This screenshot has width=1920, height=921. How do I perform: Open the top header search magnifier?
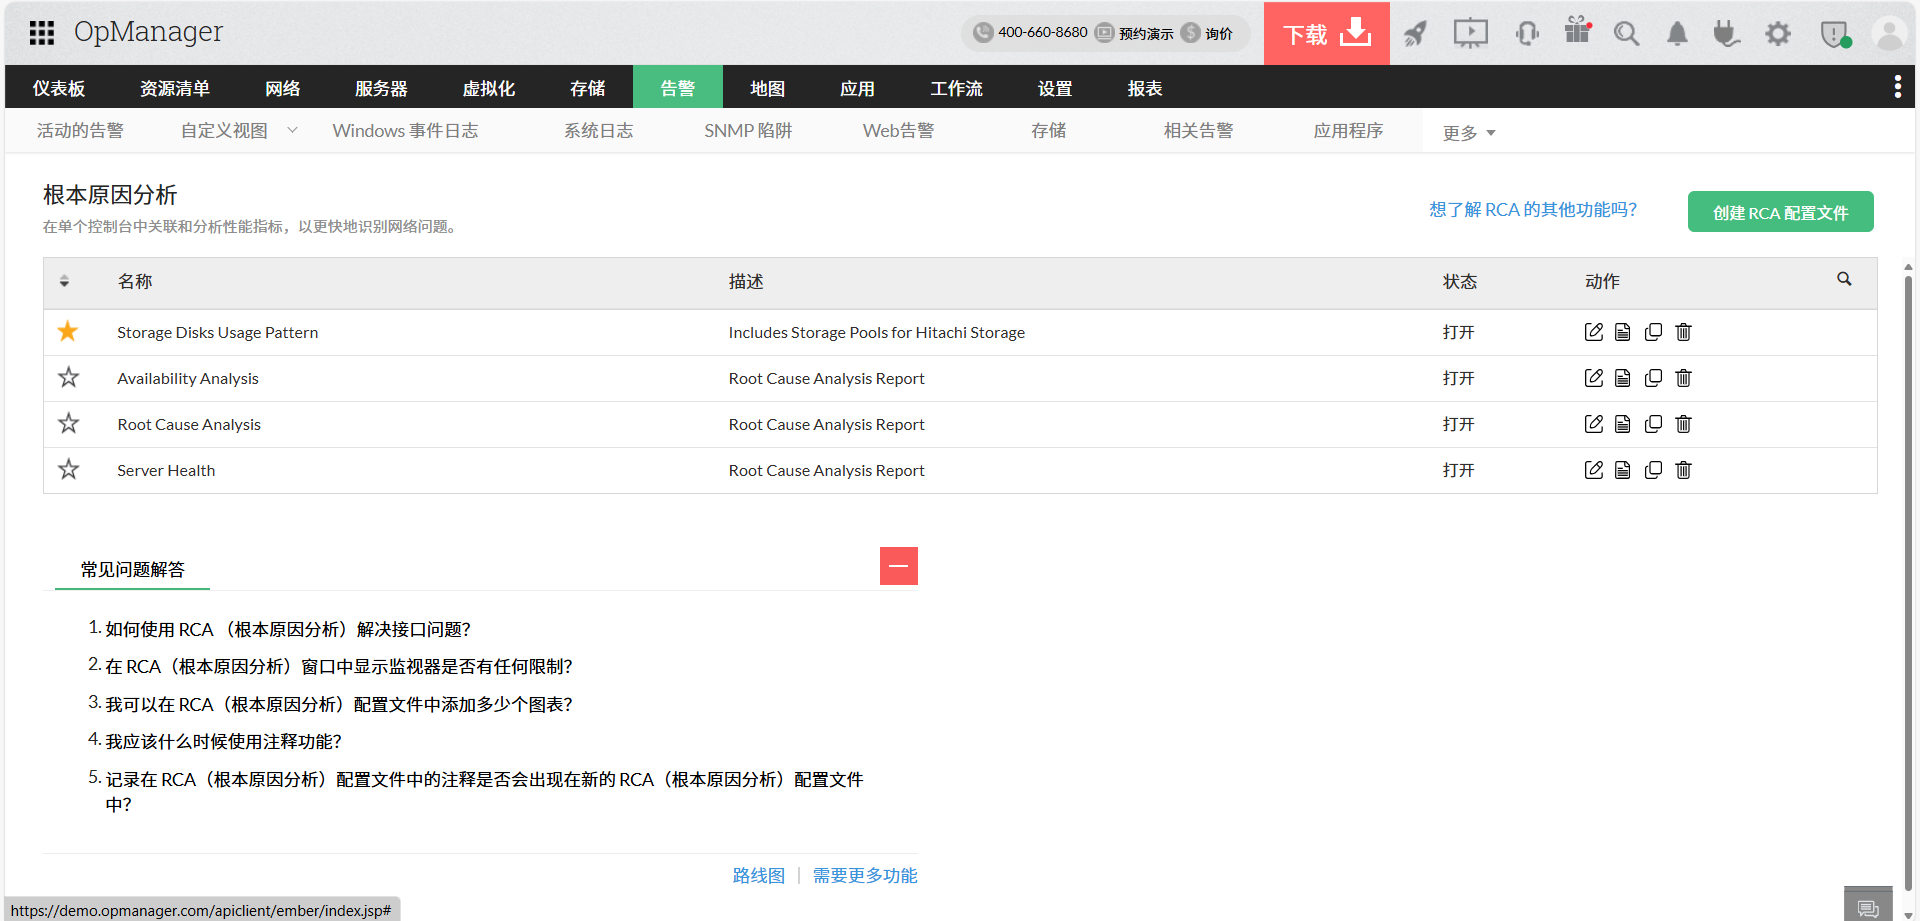1626,34
